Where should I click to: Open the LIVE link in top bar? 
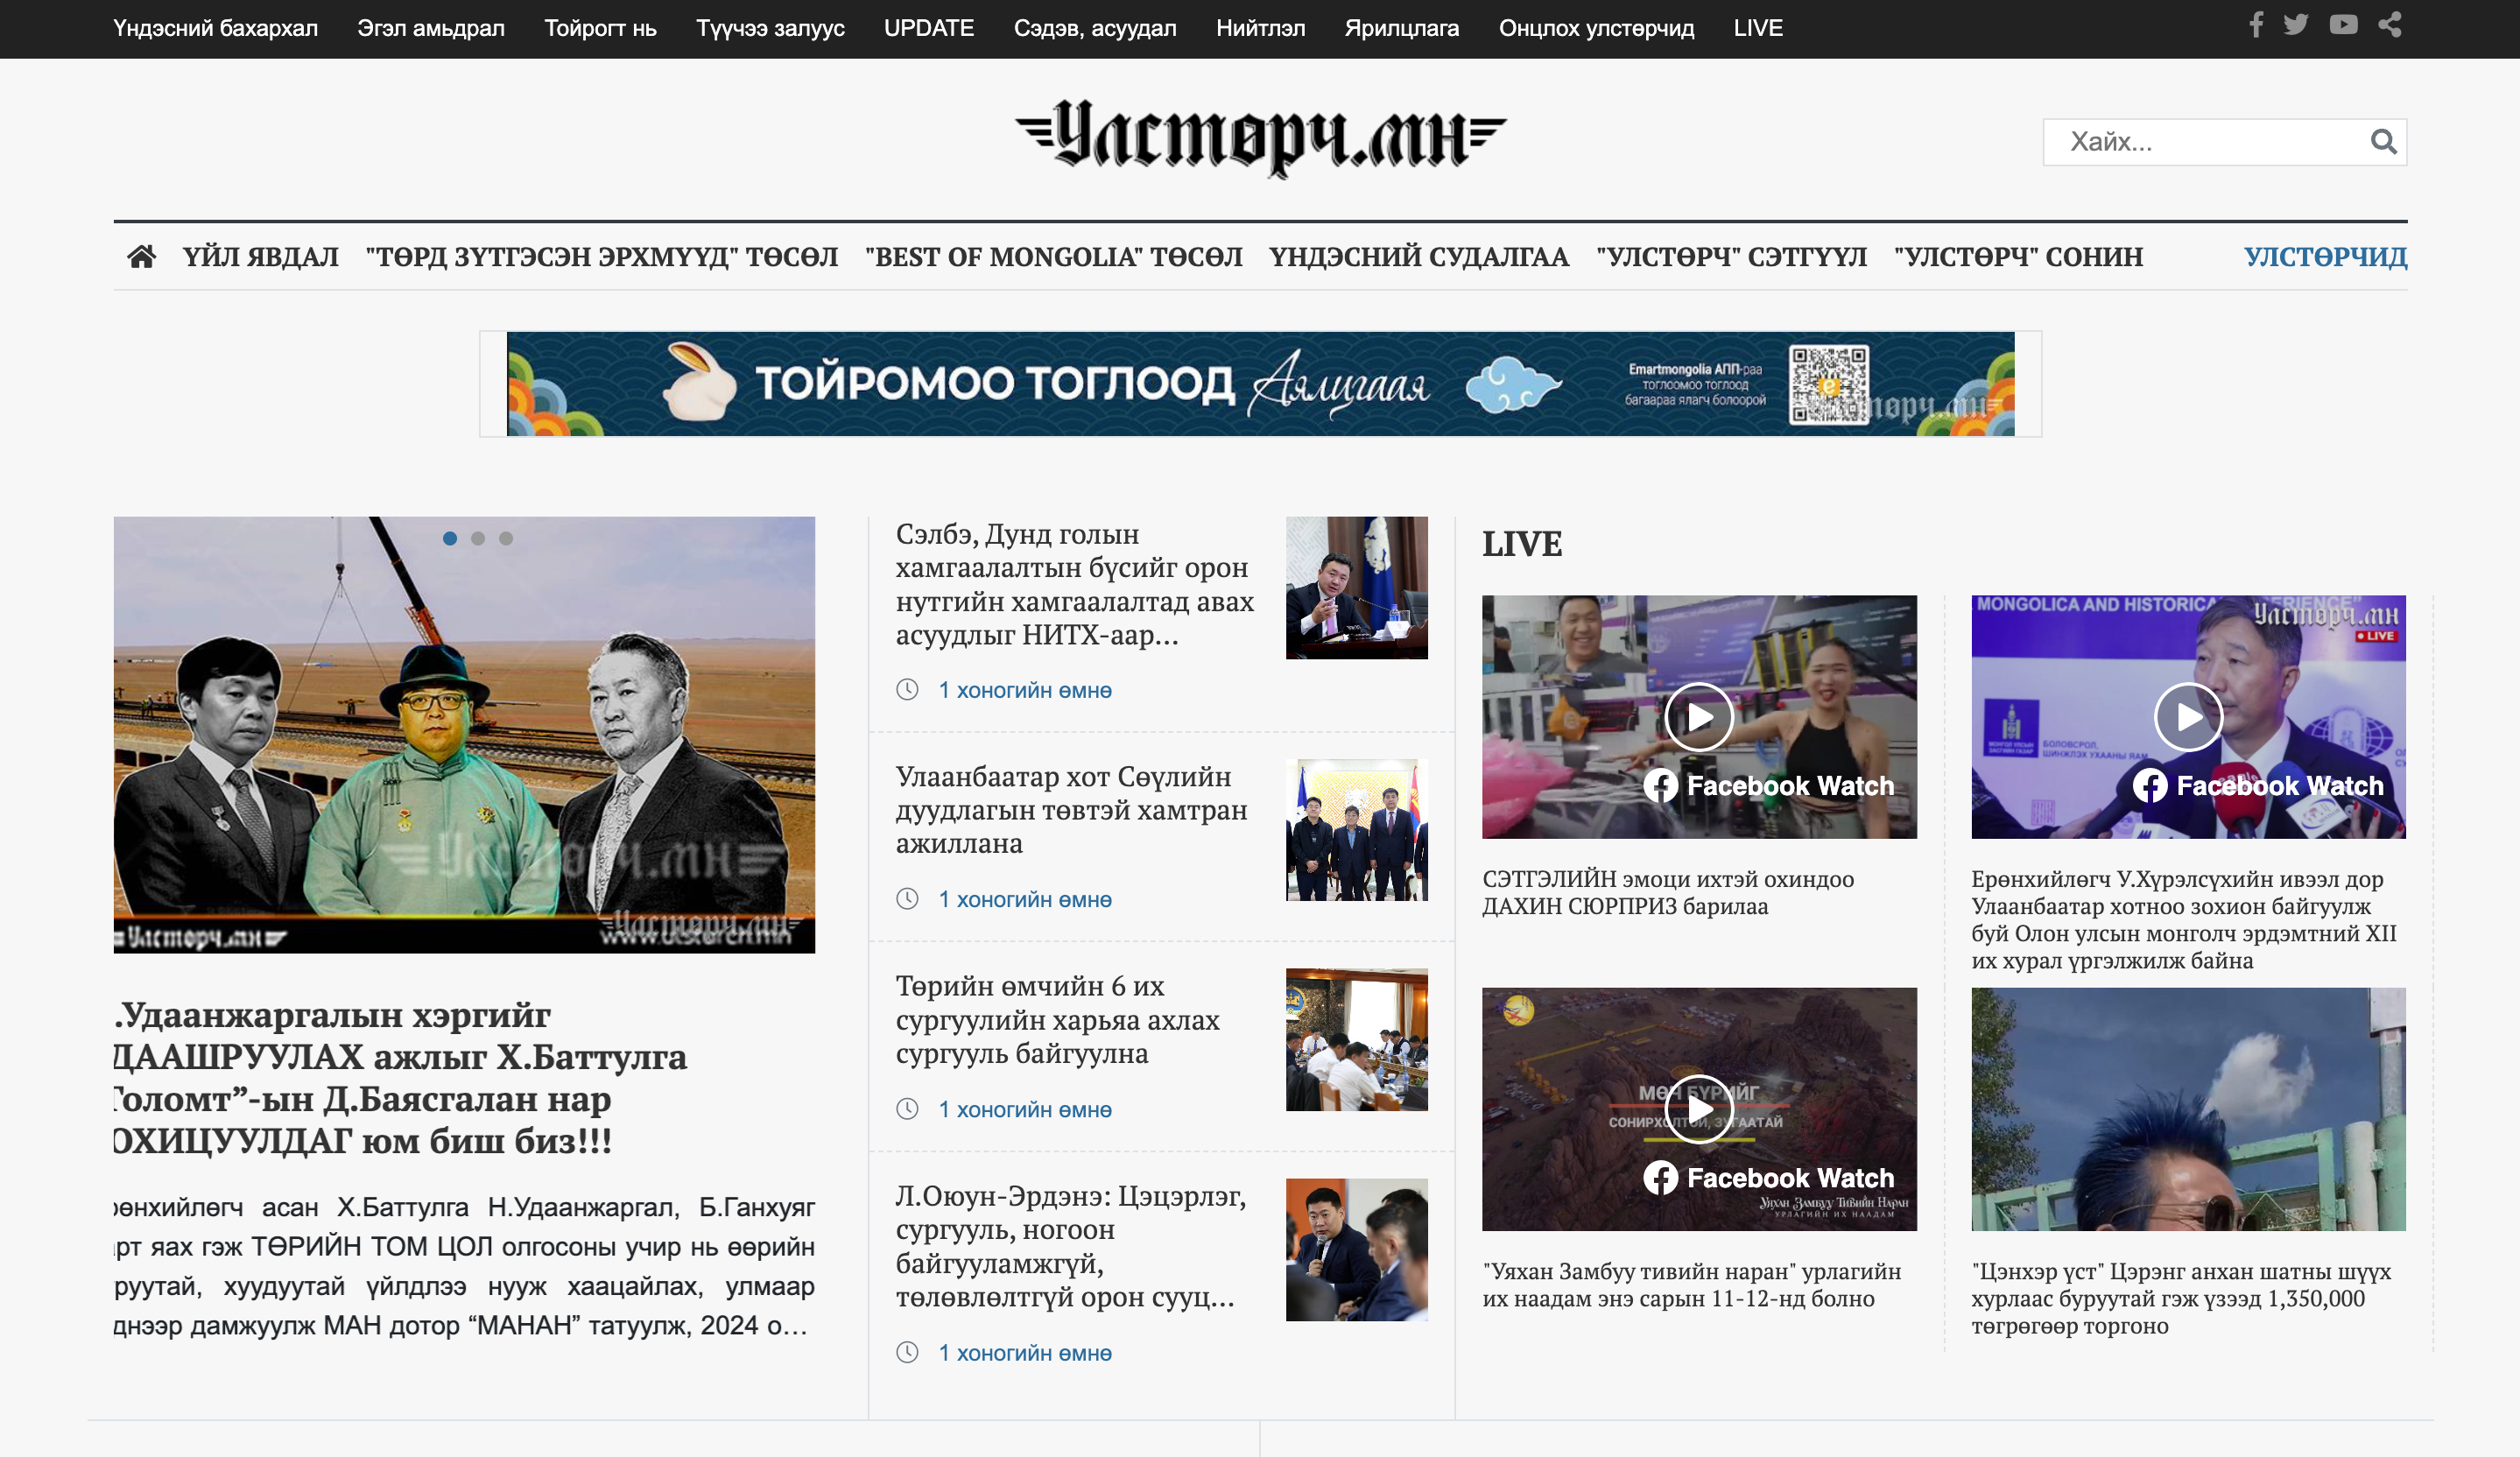1757,28
